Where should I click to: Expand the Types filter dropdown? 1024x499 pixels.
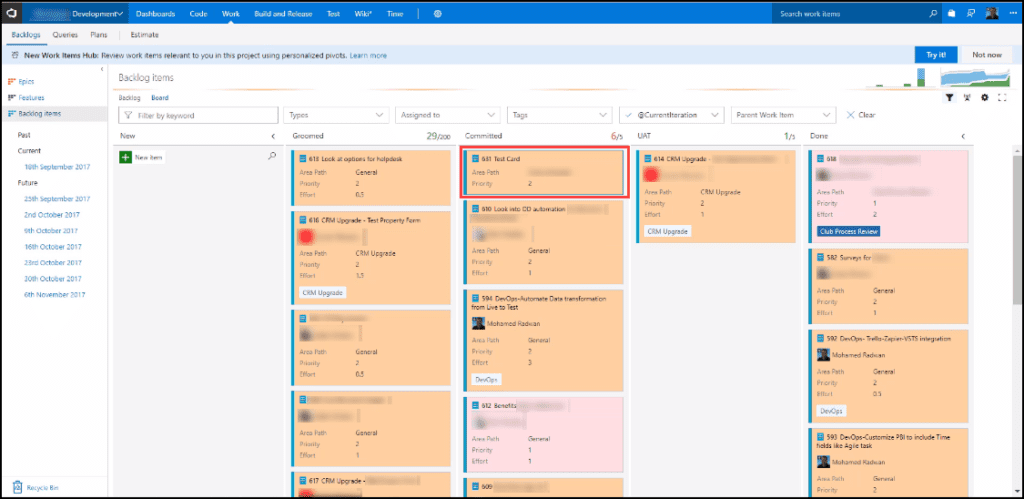[x=336, y=115]
